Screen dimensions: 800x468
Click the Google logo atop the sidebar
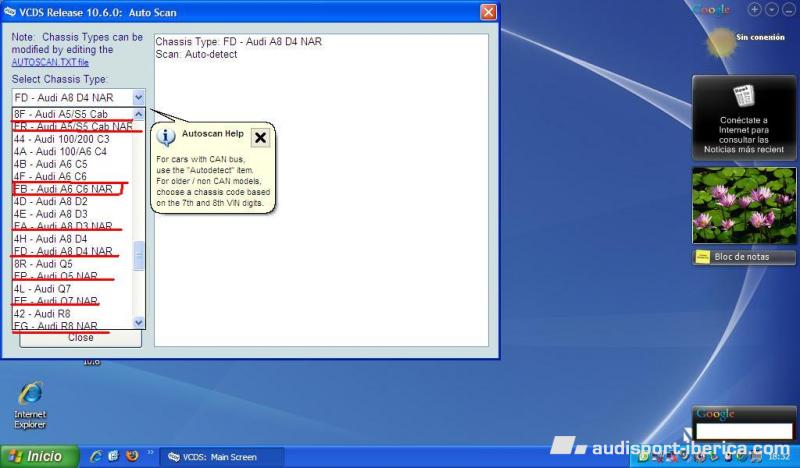pos(711,10)
